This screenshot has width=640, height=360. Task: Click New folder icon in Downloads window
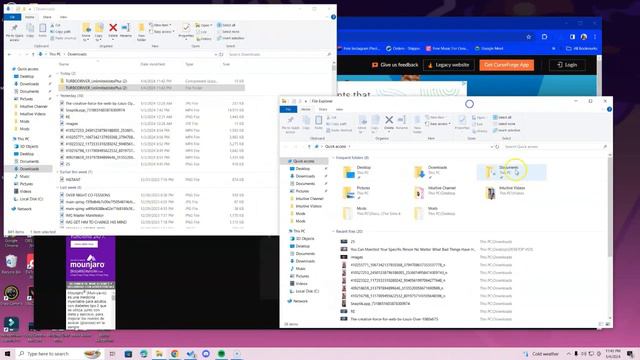click(x=141, y=28)
